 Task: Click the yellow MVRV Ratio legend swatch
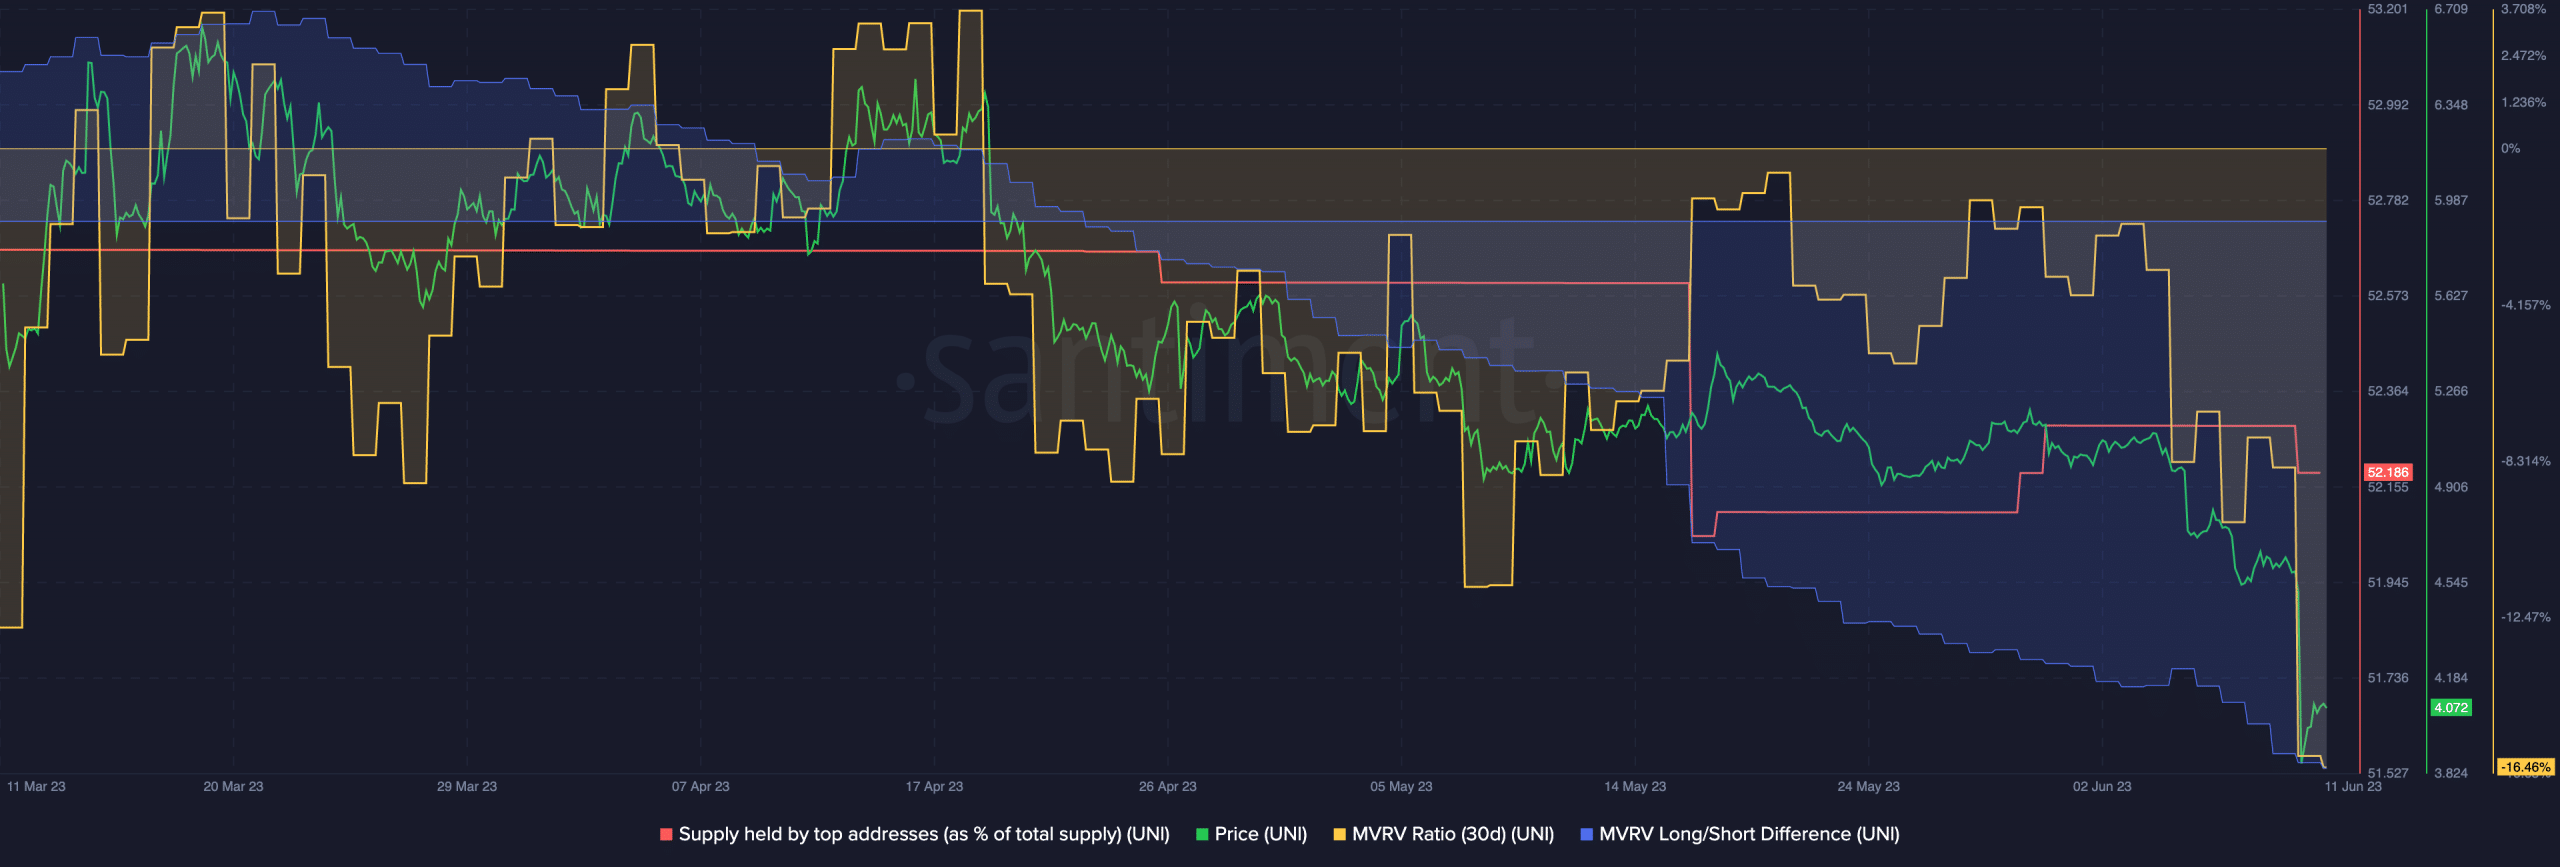pyautogui.click(x=1339, y=834)
